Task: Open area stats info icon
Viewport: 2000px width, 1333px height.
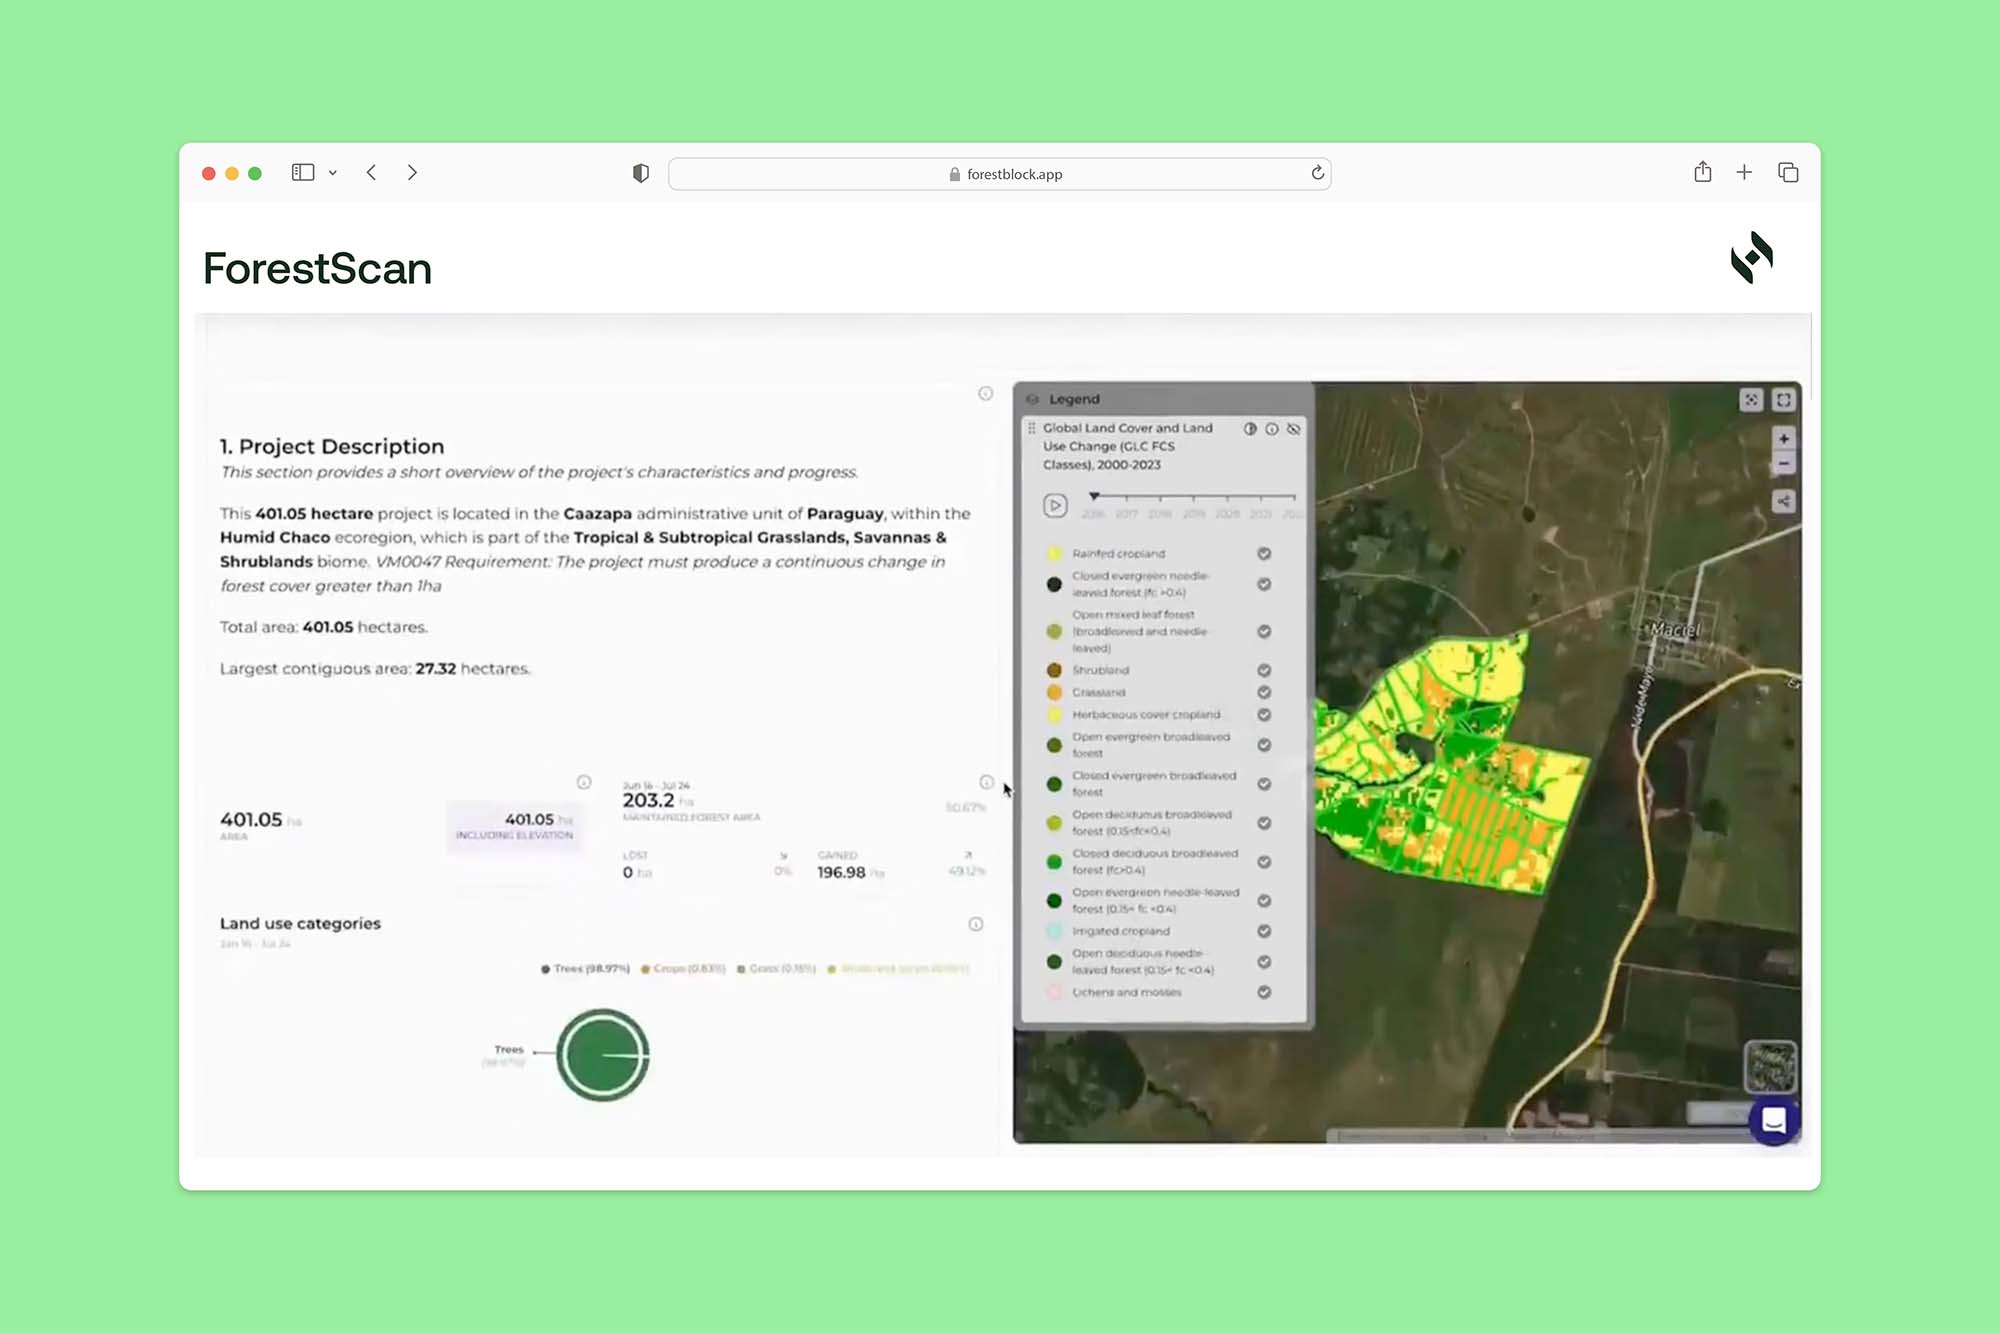Action: (584, 782)
